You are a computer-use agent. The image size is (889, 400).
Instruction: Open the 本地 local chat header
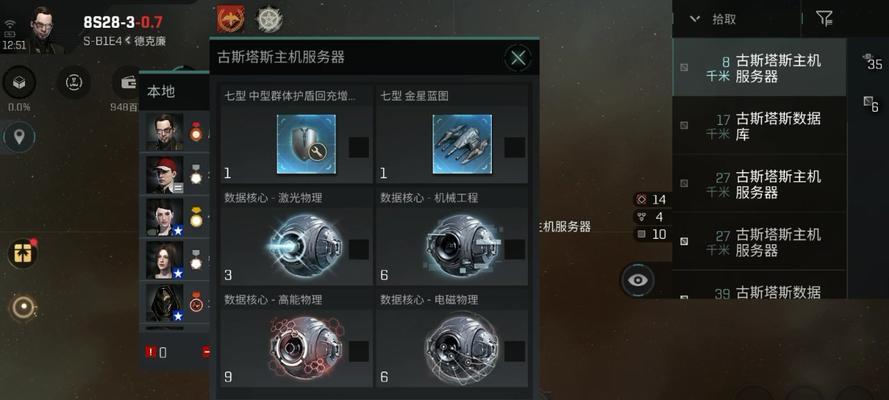click(162, 91)
